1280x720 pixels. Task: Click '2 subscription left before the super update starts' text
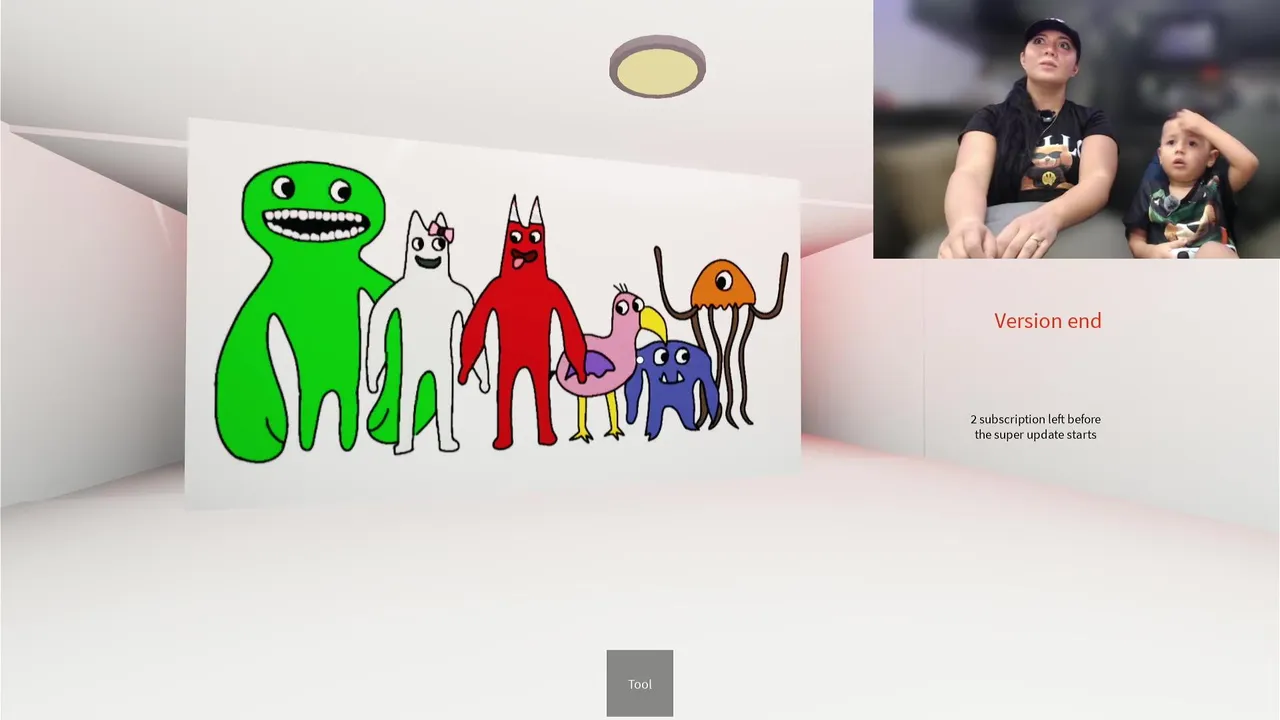[x=1035, y=427]
